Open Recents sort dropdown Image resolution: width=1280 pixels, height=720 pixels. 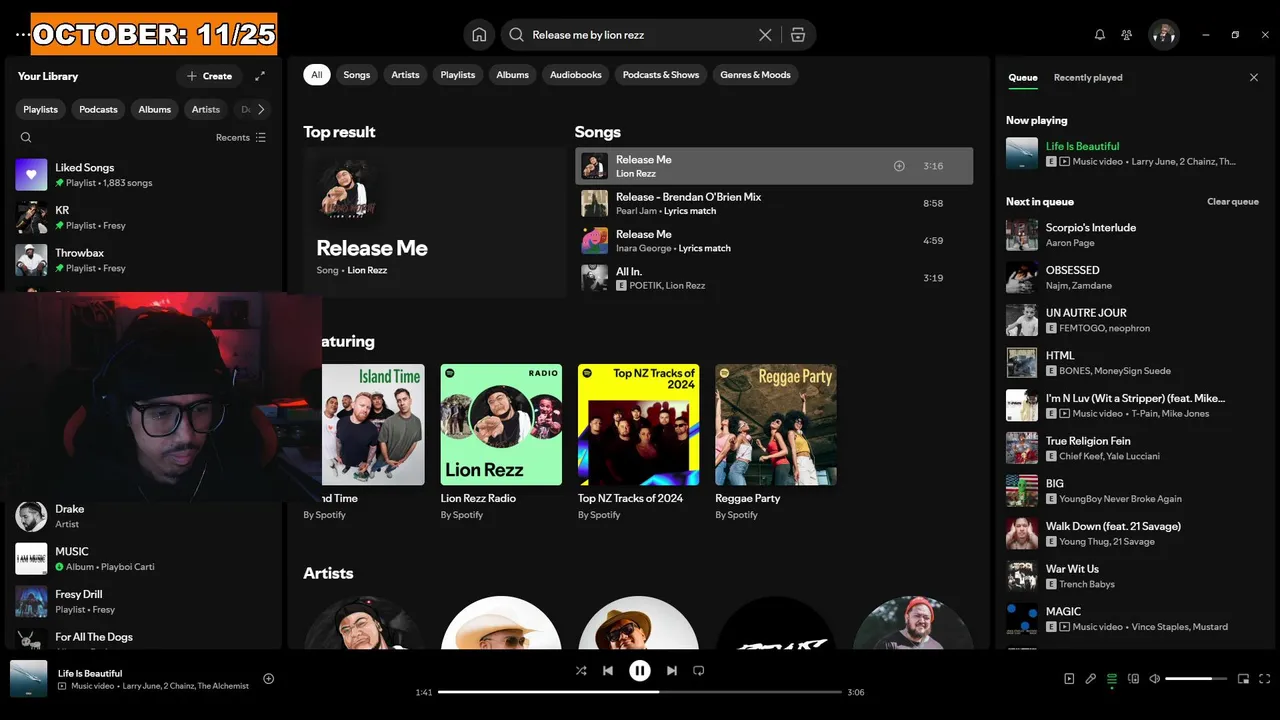[x=241, y=138]
